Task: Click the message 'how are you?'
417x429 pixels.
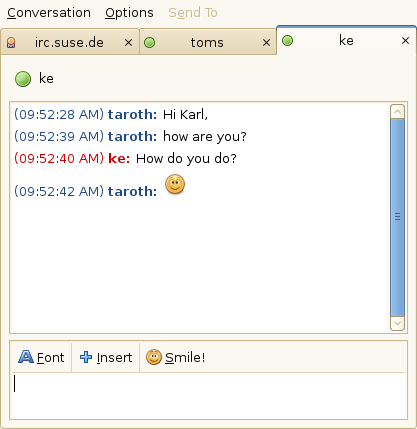Action: tap(205, 137)
